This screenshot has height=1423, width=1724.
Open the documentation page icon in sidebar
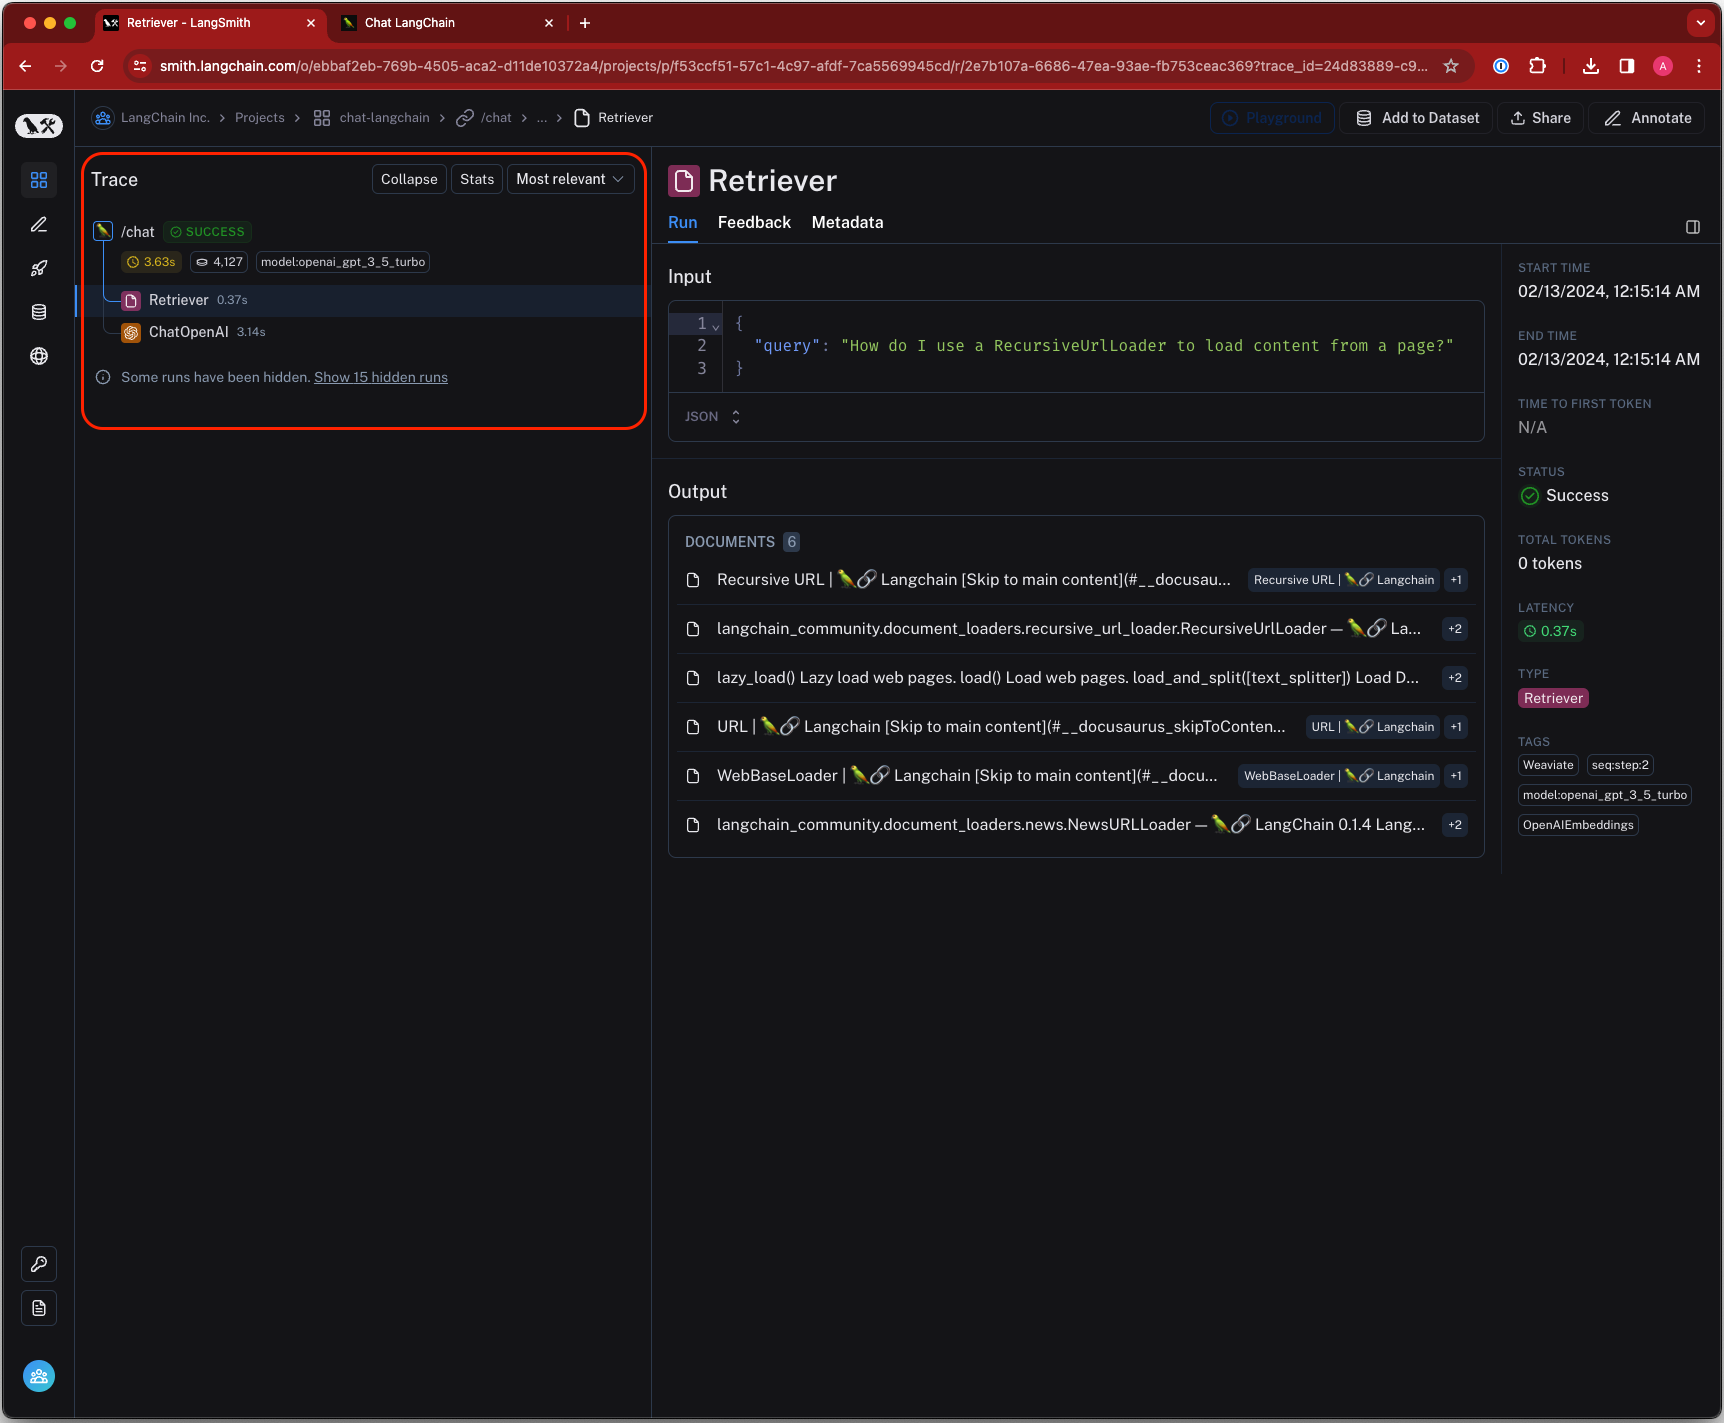[x=39, y=1308]
